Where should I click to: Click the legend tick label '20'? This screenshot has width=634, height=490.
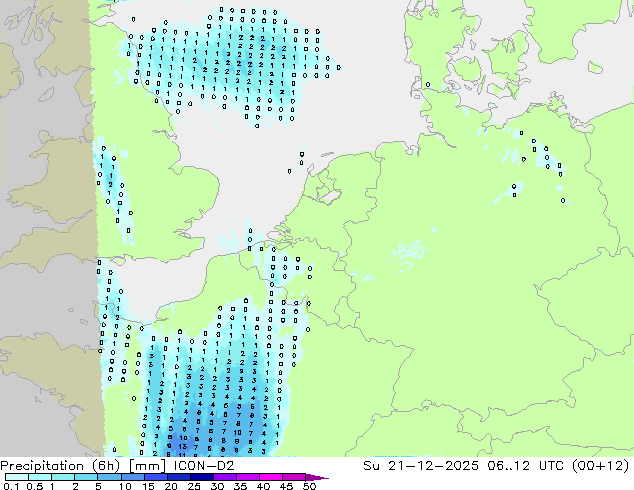[x=171, y=486]
